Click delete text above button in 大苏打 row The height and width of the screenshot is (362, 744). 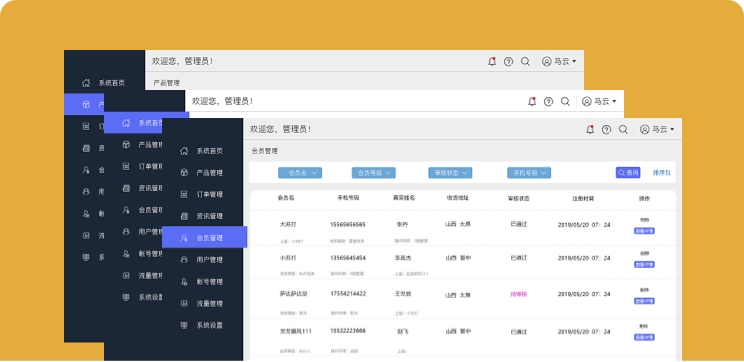click(x=644, y=220)
